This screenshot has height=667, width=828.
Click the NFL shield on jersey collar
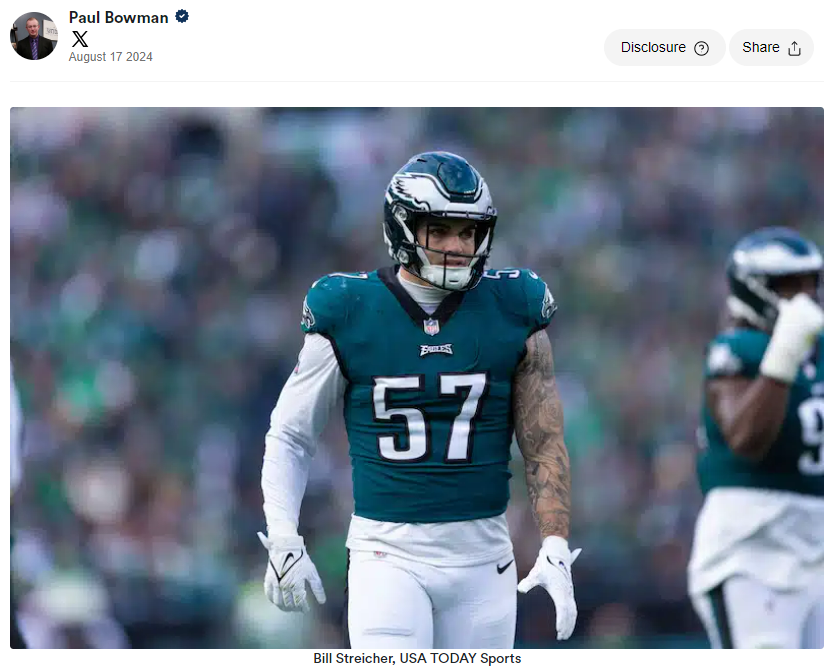431,326
